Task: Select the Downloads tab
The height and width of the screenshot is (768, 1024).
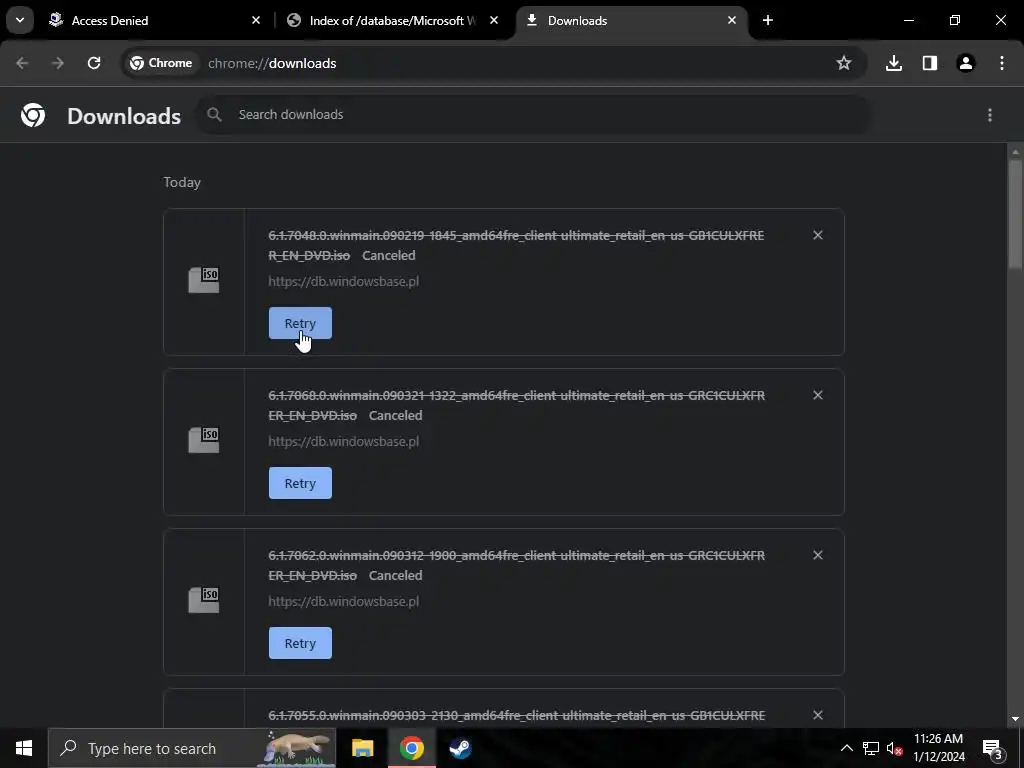Action: point(632,20)
